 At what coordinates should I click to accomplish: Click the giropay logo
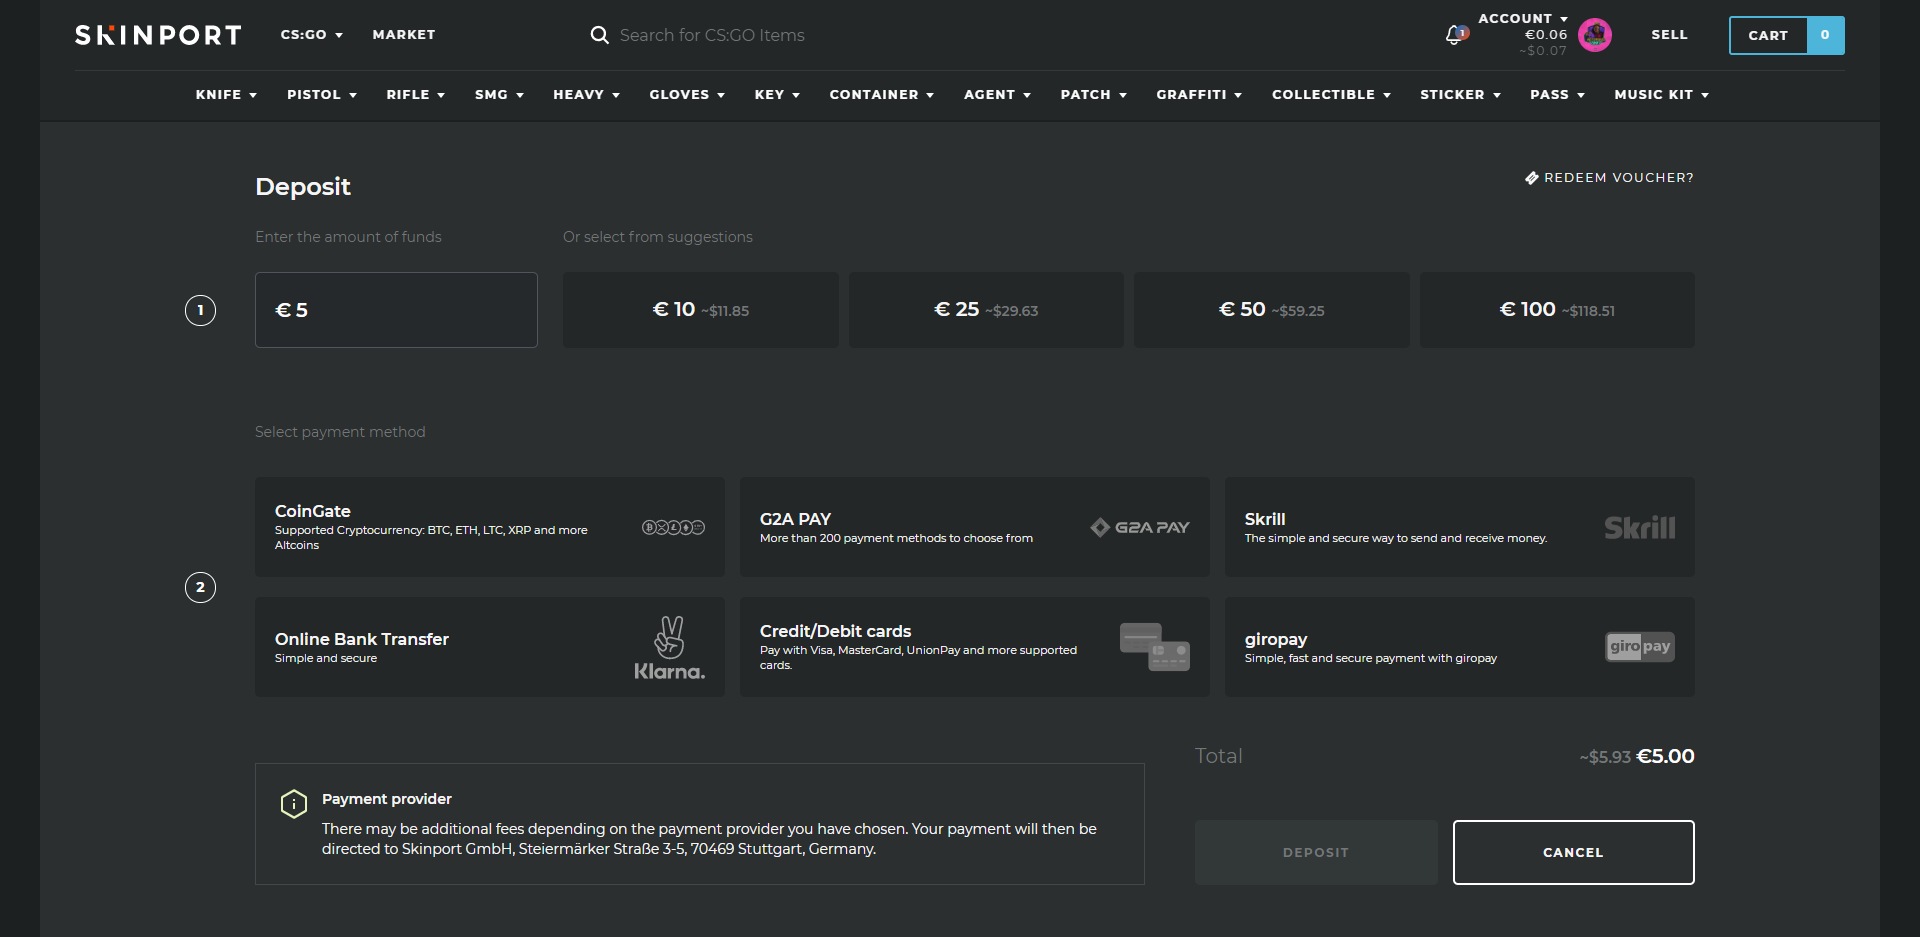[x=1639, y=647]
